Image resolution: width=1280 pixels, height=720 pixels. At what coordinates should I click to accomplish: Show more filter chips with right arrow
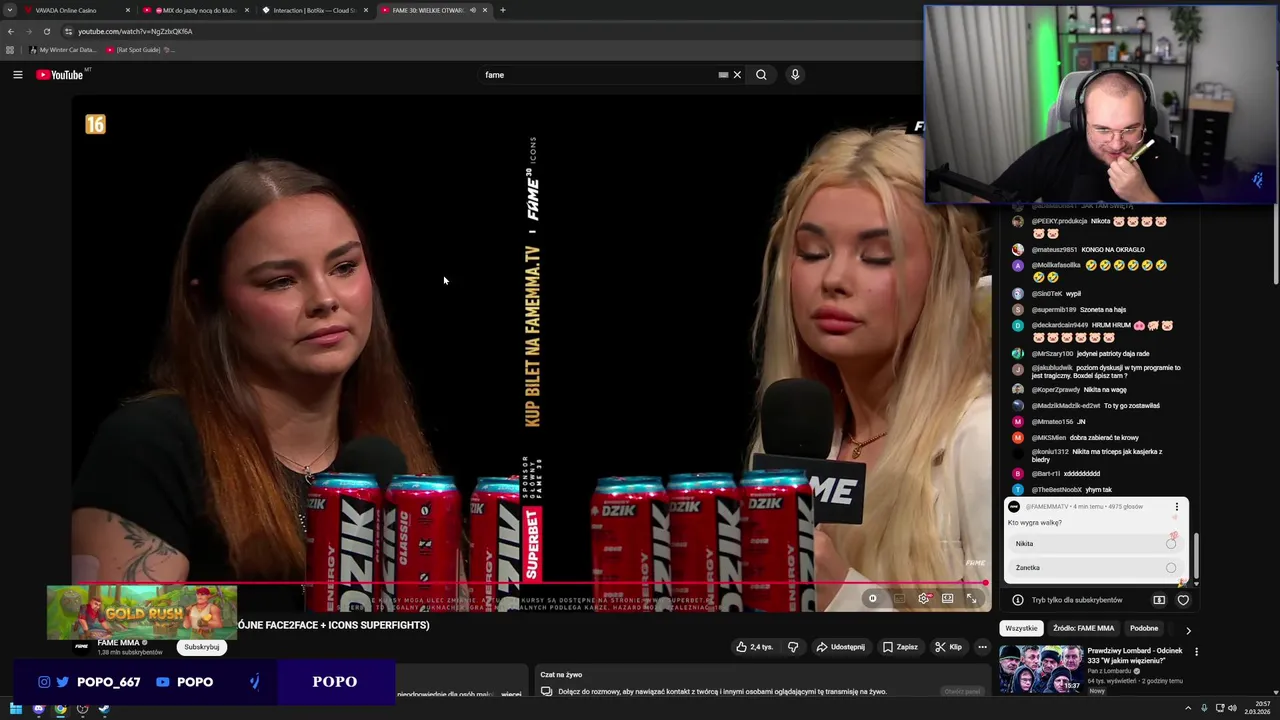pos(1188,630)
